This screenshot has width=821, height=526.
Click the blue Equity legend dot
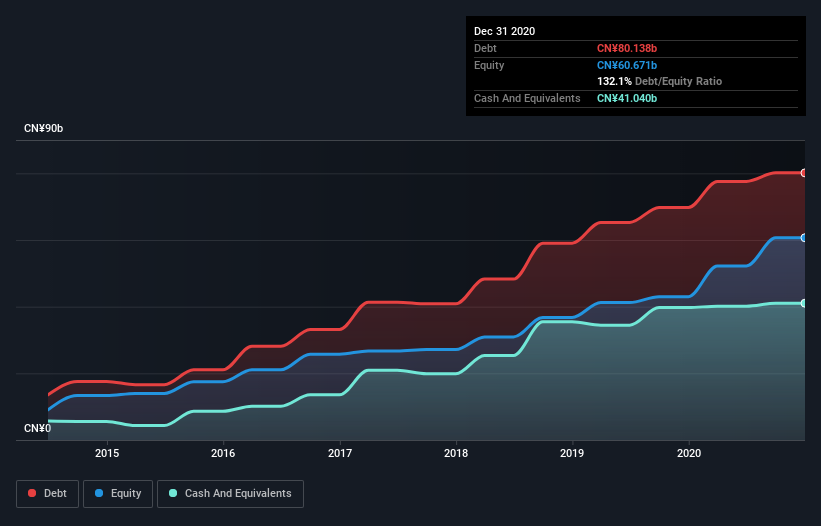click(x=99, y=493)
